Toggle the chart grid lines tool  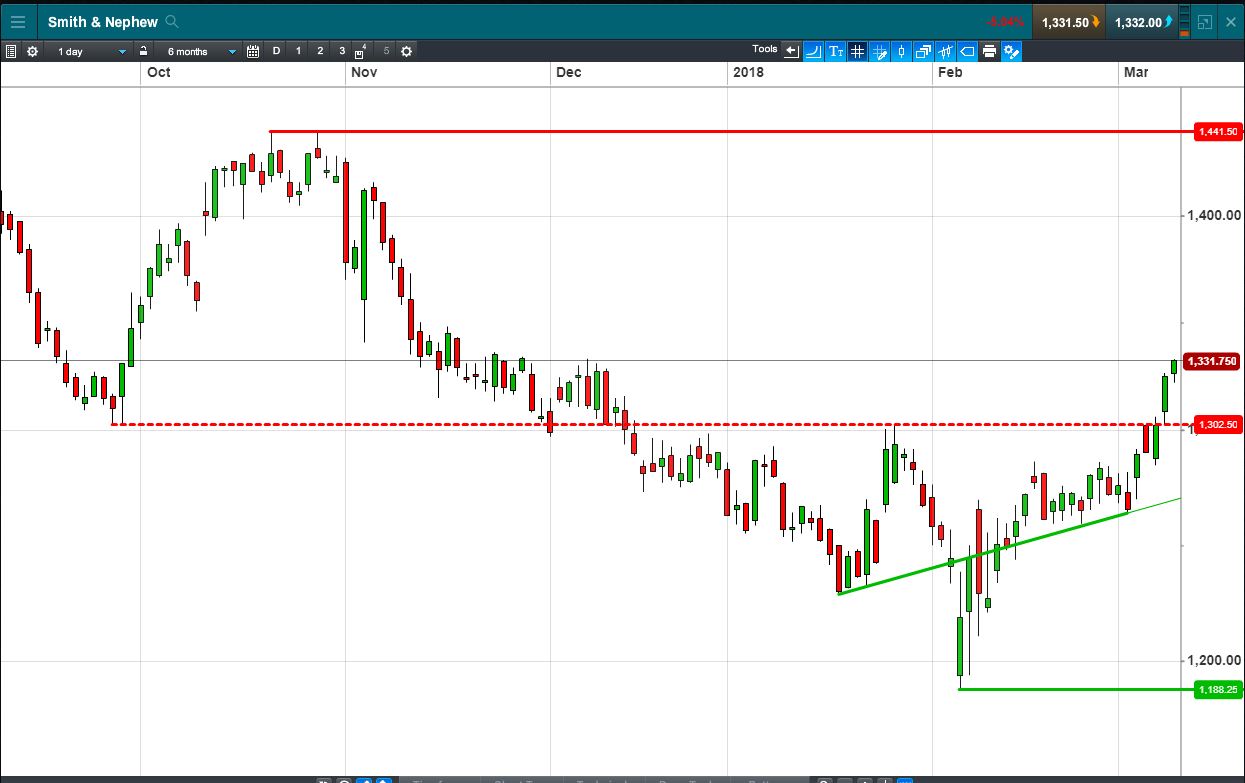point(858,51)
